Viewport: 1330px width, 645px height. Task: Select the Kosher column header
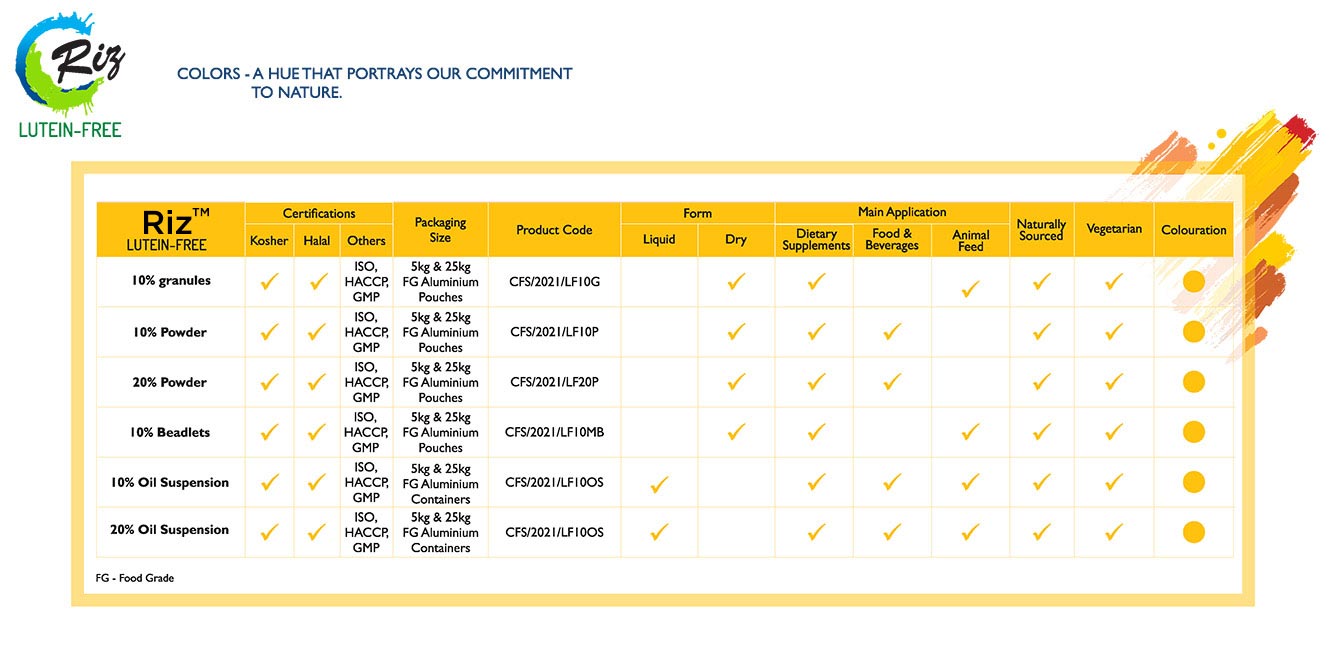[x=269, y=240]
